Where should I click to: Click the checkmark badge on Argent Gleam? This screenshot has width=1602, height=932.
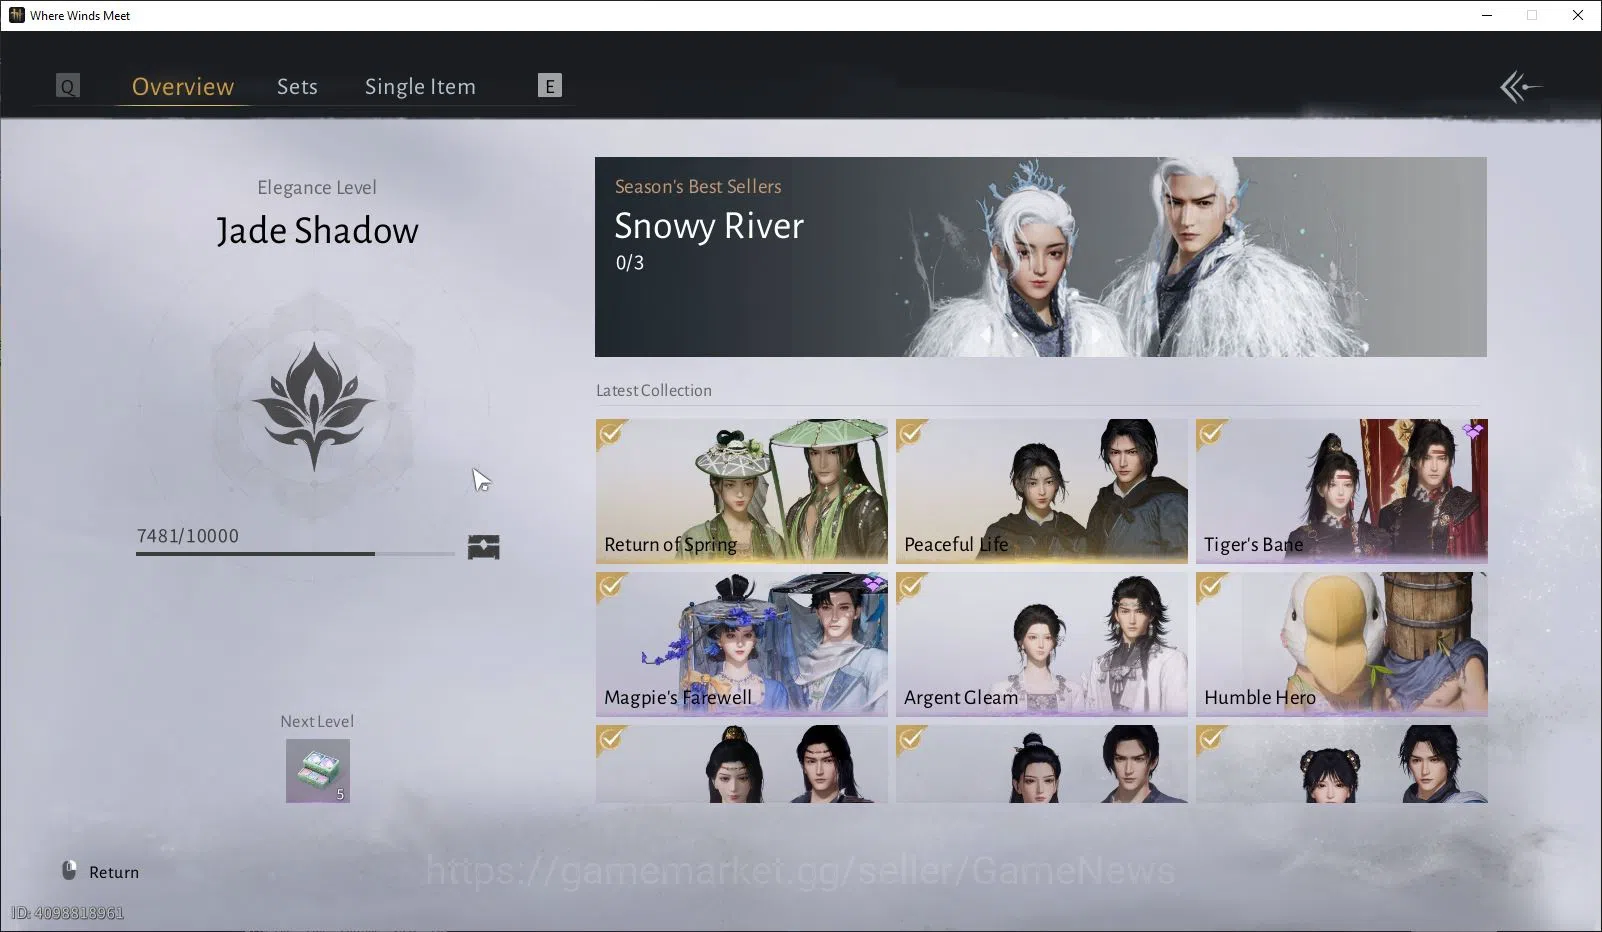[911, 587]
